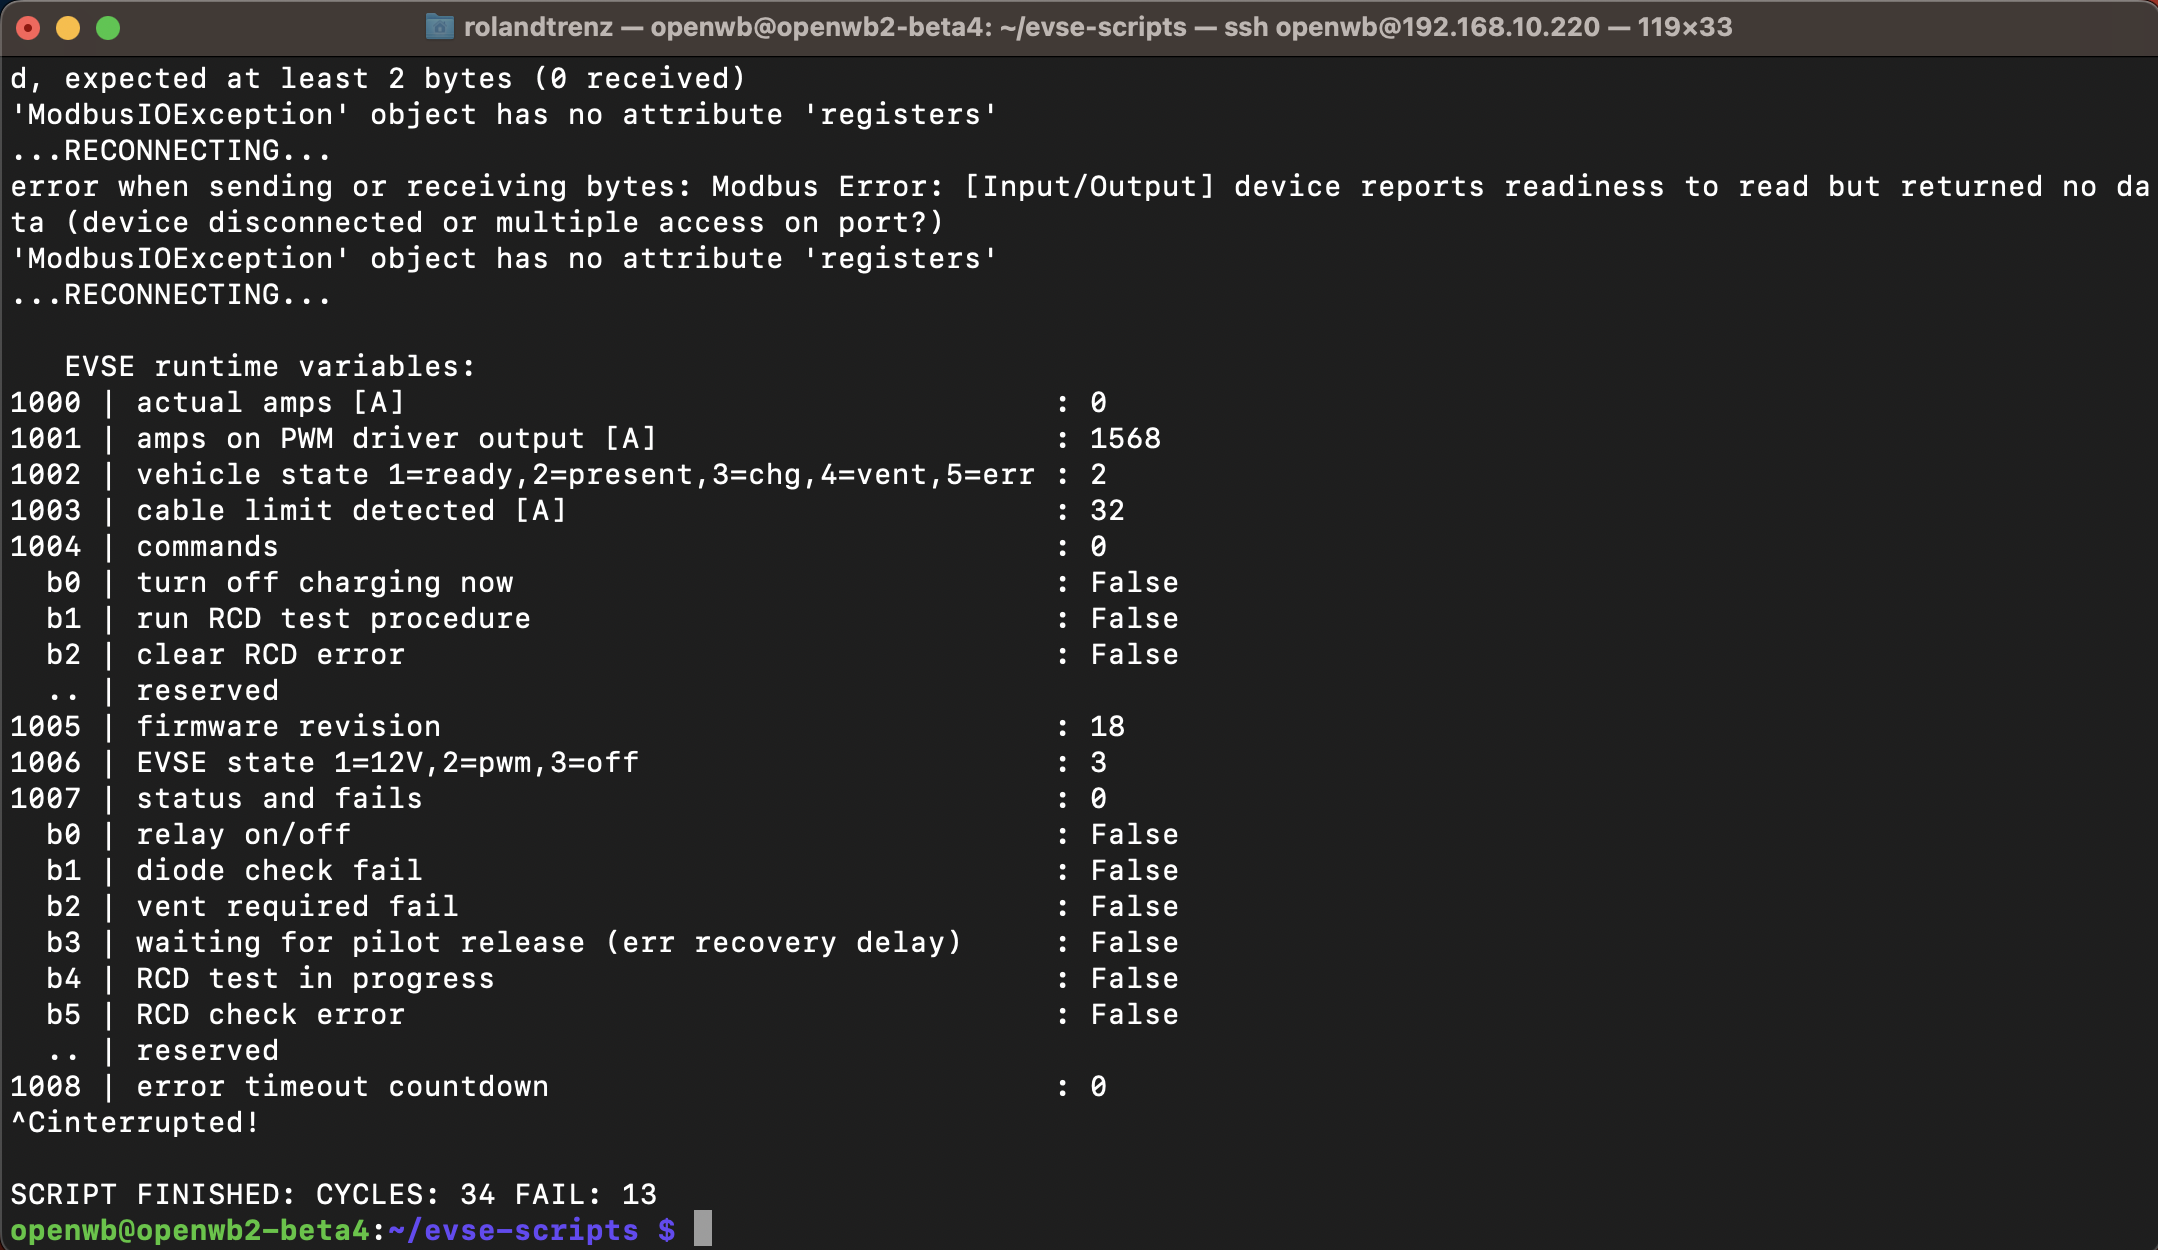This screenshot has width=2158, height=1250.
Task: Click the terminal cursor block at prompt
Action: (703, 1228)
